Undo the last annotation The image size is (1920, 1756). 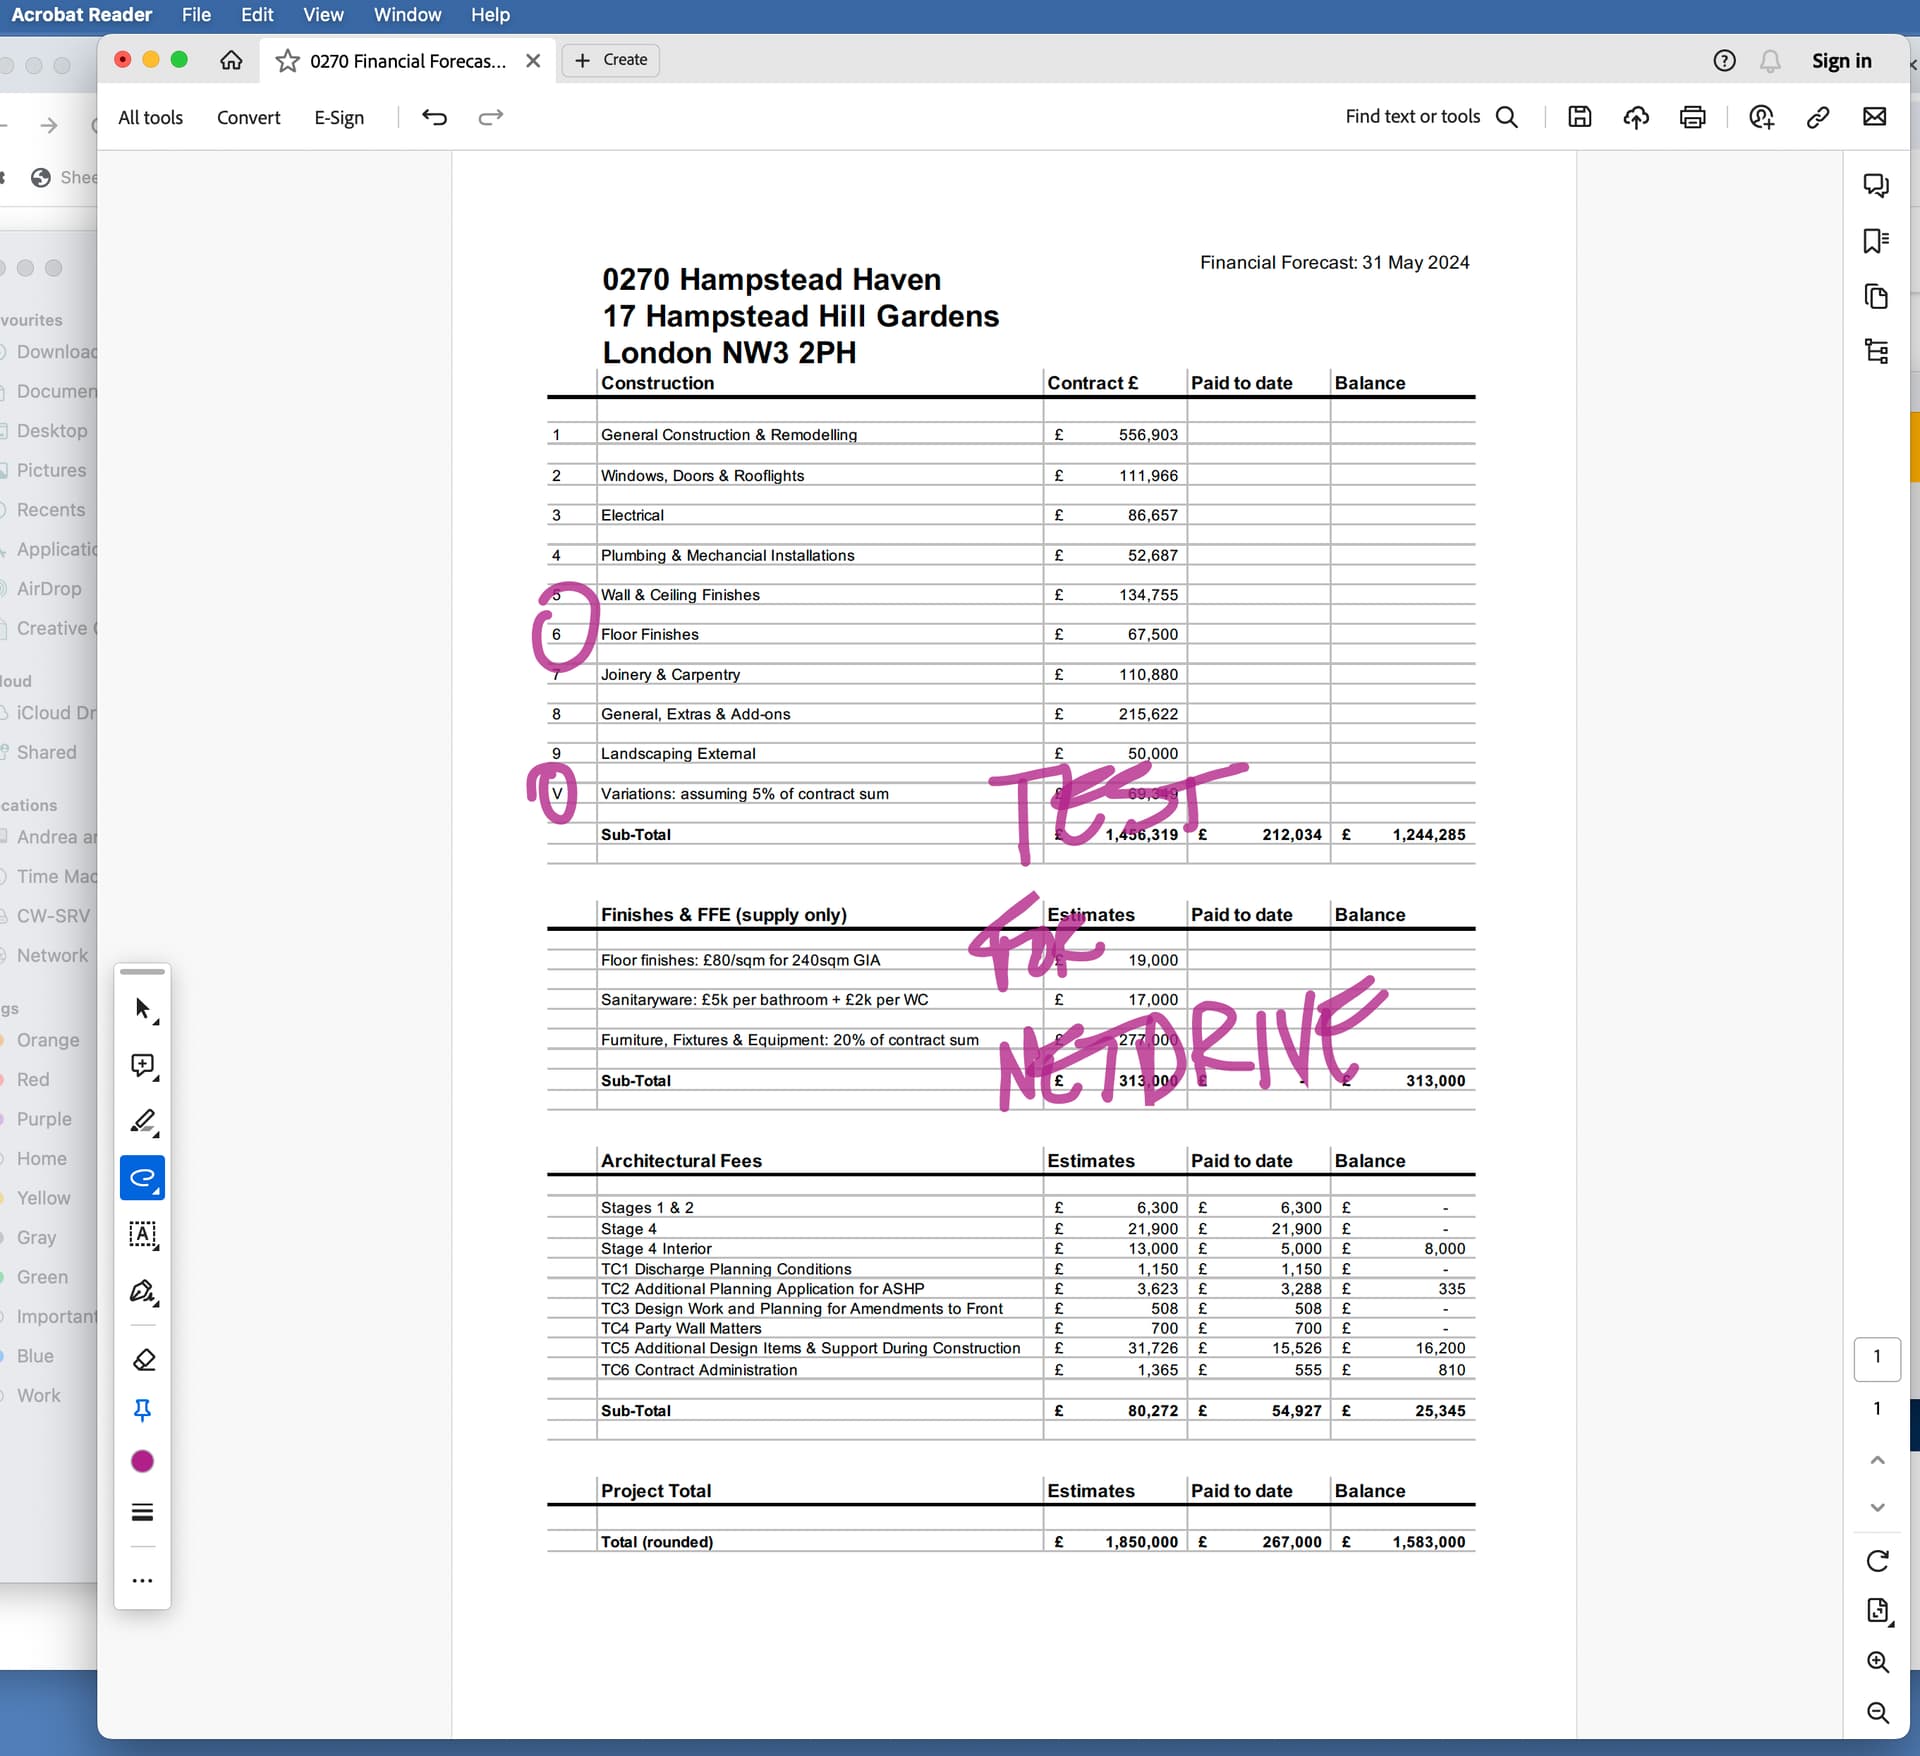tap(434, 117)
